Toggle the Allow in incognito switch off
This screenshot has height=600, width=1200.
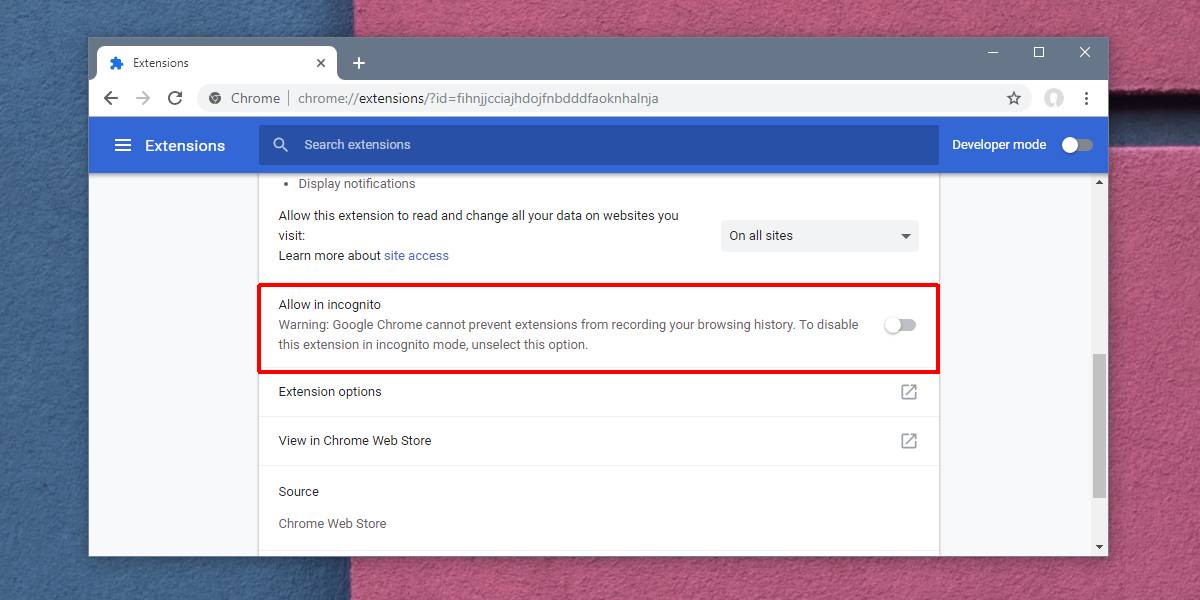pyautogui.click(x=899, y=324)
